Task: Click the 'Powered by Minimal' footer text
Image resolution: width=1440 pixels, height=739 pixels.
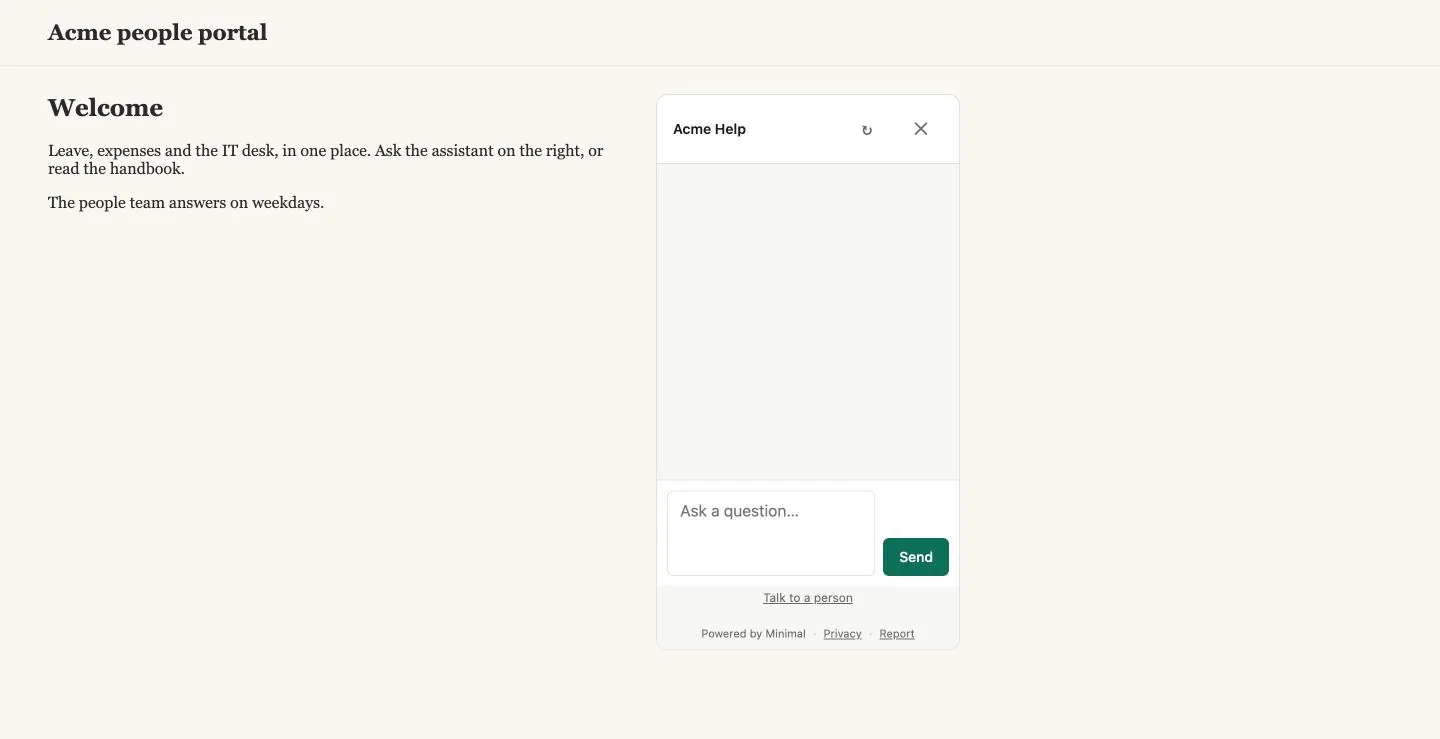Action: 753,634
